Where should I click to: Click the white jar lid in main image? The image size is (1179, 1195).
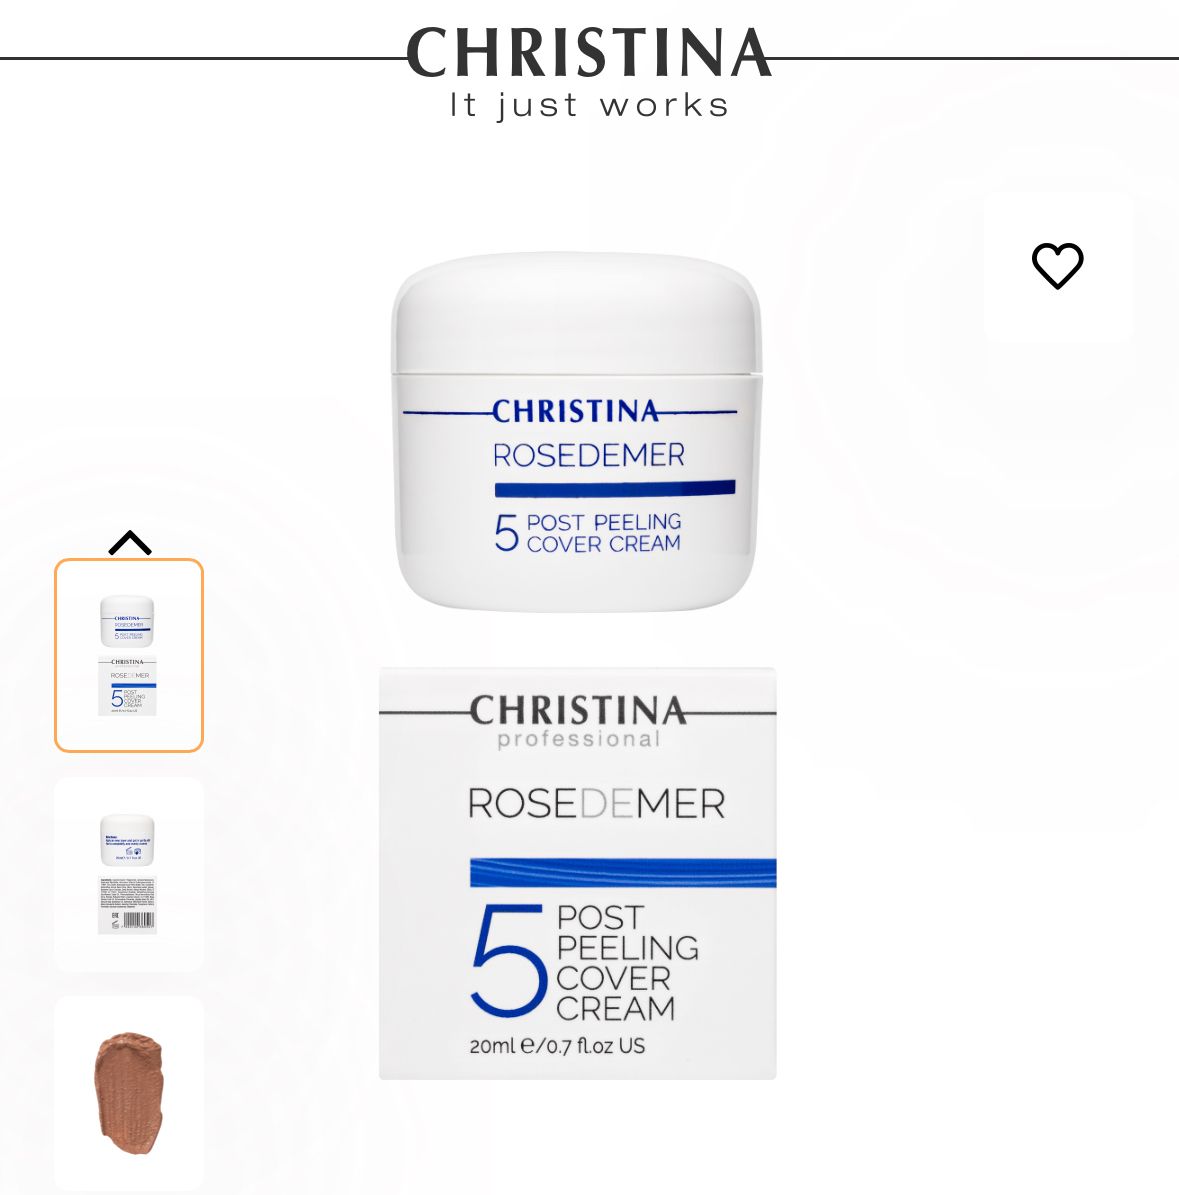pos(577,312)
